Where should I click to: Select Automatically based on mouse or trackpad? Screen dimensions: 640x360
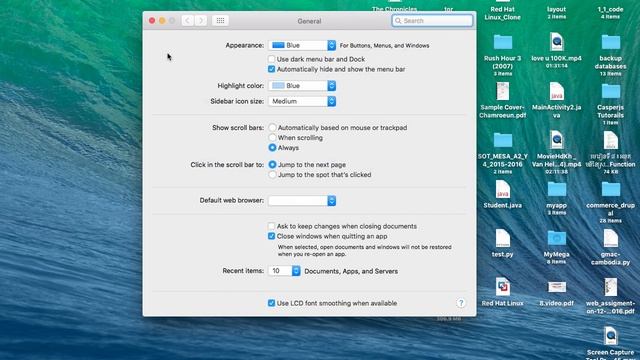[x=272, y=128]
